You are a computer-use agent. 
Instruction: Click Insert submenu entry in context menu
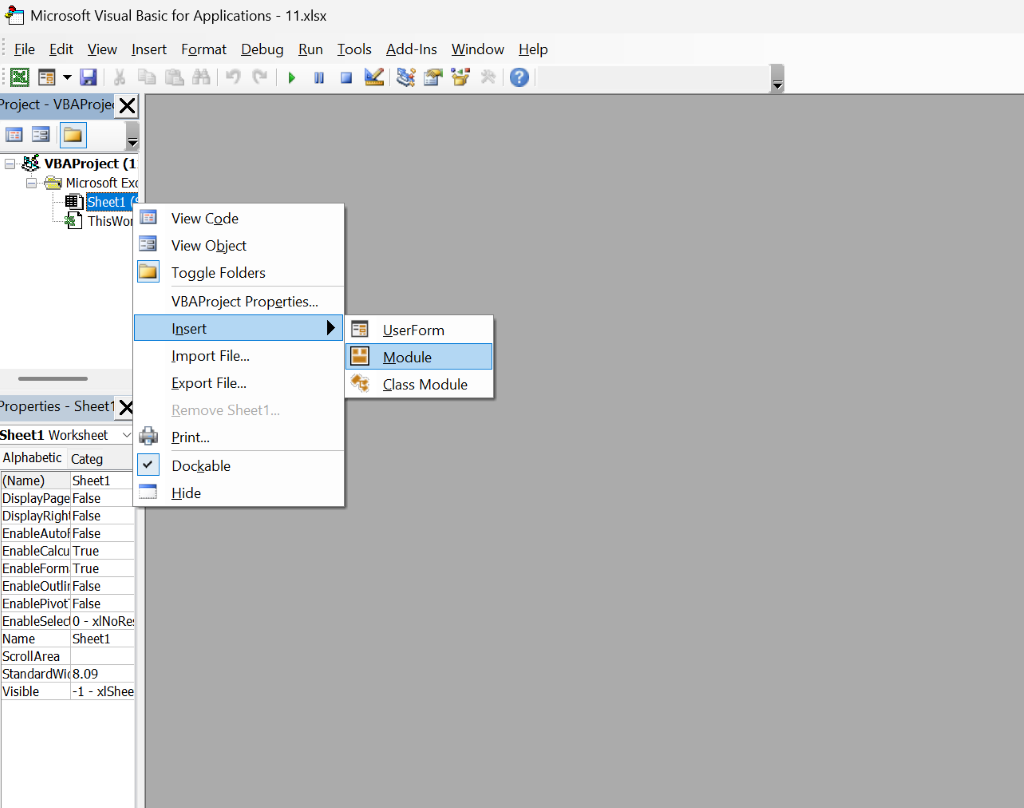pos(238,328)
